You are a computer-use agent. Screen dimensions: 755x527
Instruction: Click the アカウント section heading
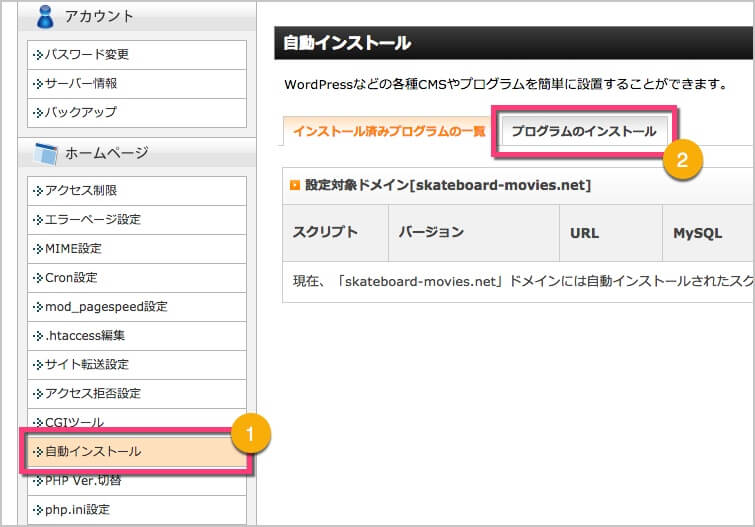(99, 16)
